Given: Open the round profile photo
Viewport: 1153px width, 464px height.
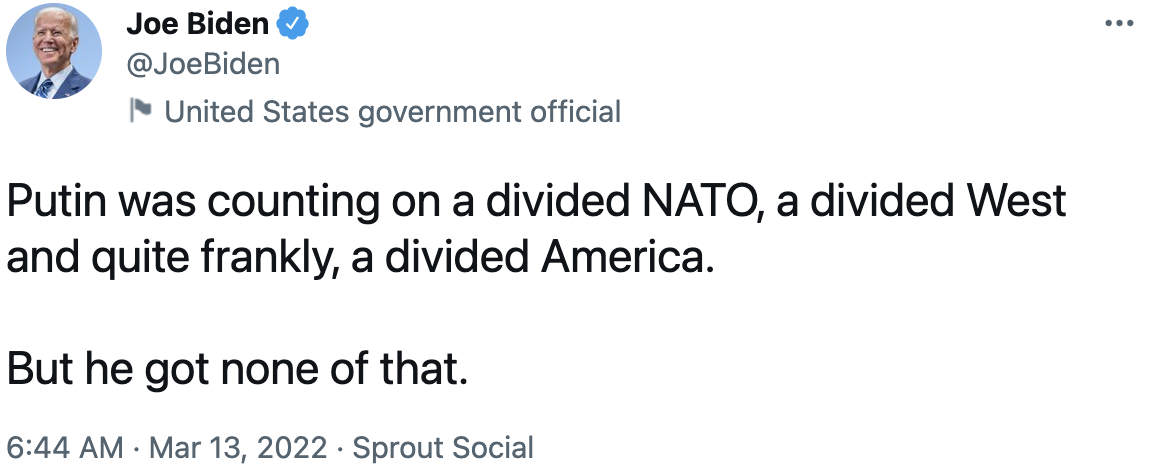Looking at the screenshot, I should 54,51.
